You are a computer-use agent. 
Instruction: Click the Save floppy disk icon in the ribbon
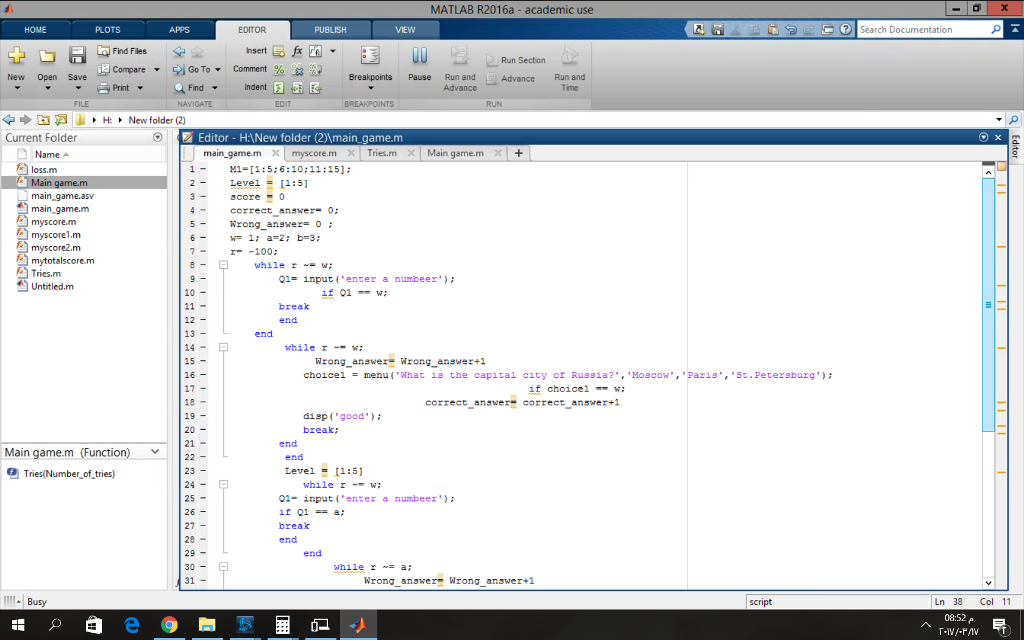pos(77,56)
